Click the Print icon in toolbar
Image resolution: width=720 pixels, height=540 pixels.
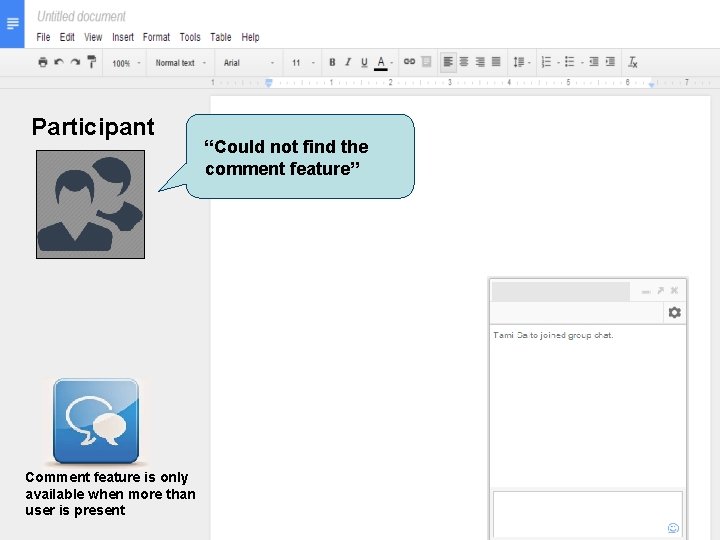point(43,62)
